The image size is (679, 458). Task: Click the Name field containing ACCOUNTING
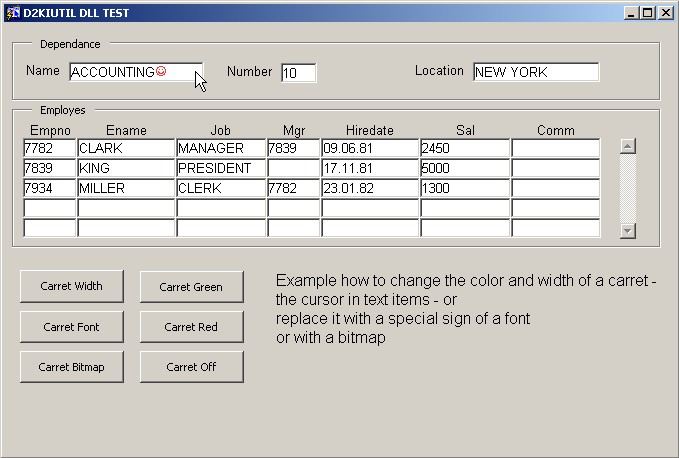pyautogui.click(x=136, y=72)
